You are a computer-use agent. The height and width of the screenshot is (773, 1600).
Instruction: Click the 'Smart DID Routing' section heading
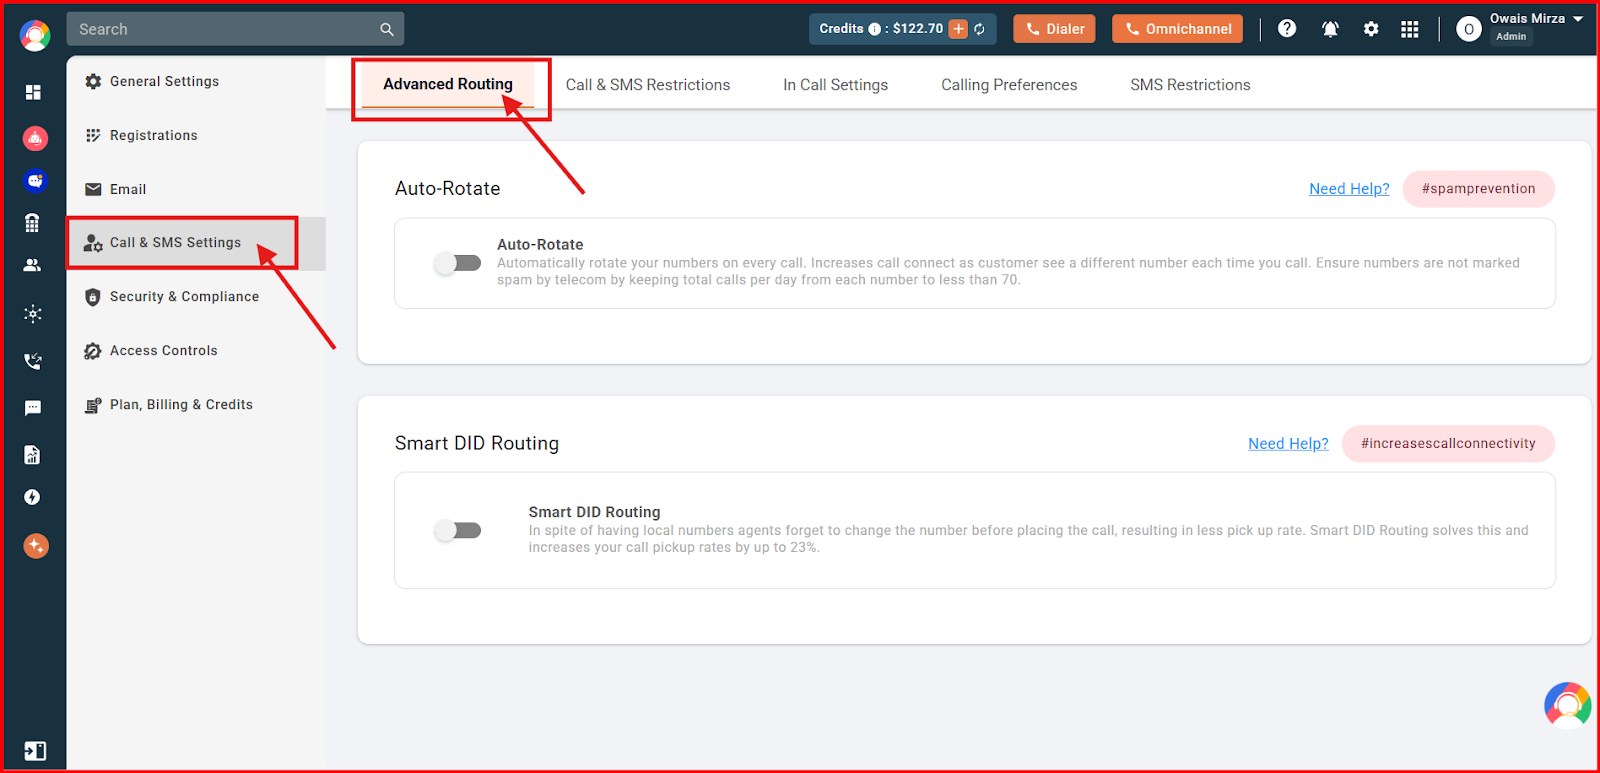(x=477, y=444)
